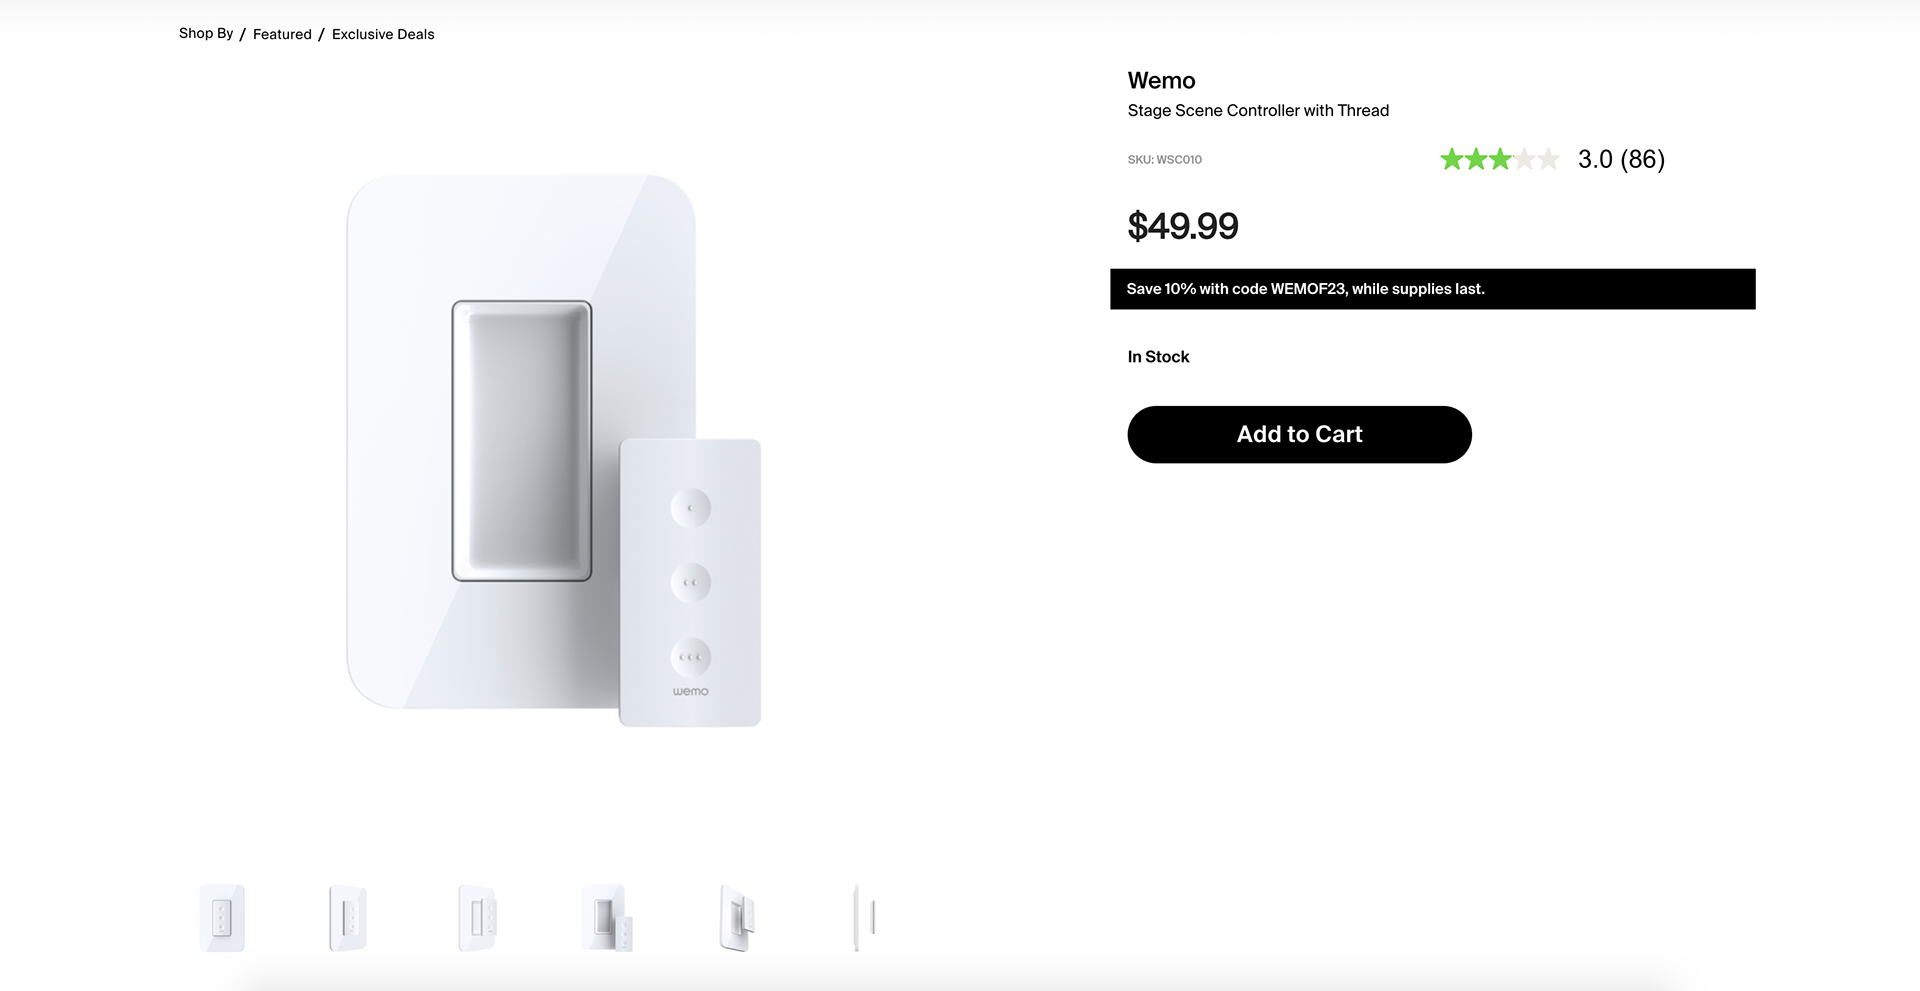Select the fourth thumbnail, remote beside wall plate
This screenshot has height=991, width=1920.
pyautogui.click(x=607, y=917)
